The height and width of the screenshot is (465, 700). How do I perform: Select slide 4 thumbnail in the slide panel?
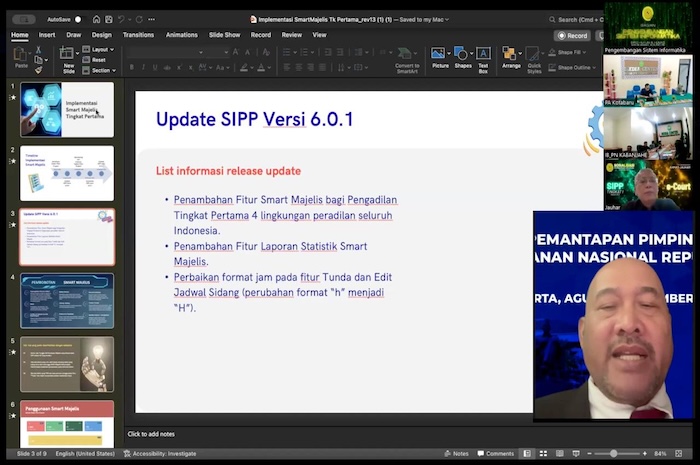pyautogui.click(x=67, y=300)
